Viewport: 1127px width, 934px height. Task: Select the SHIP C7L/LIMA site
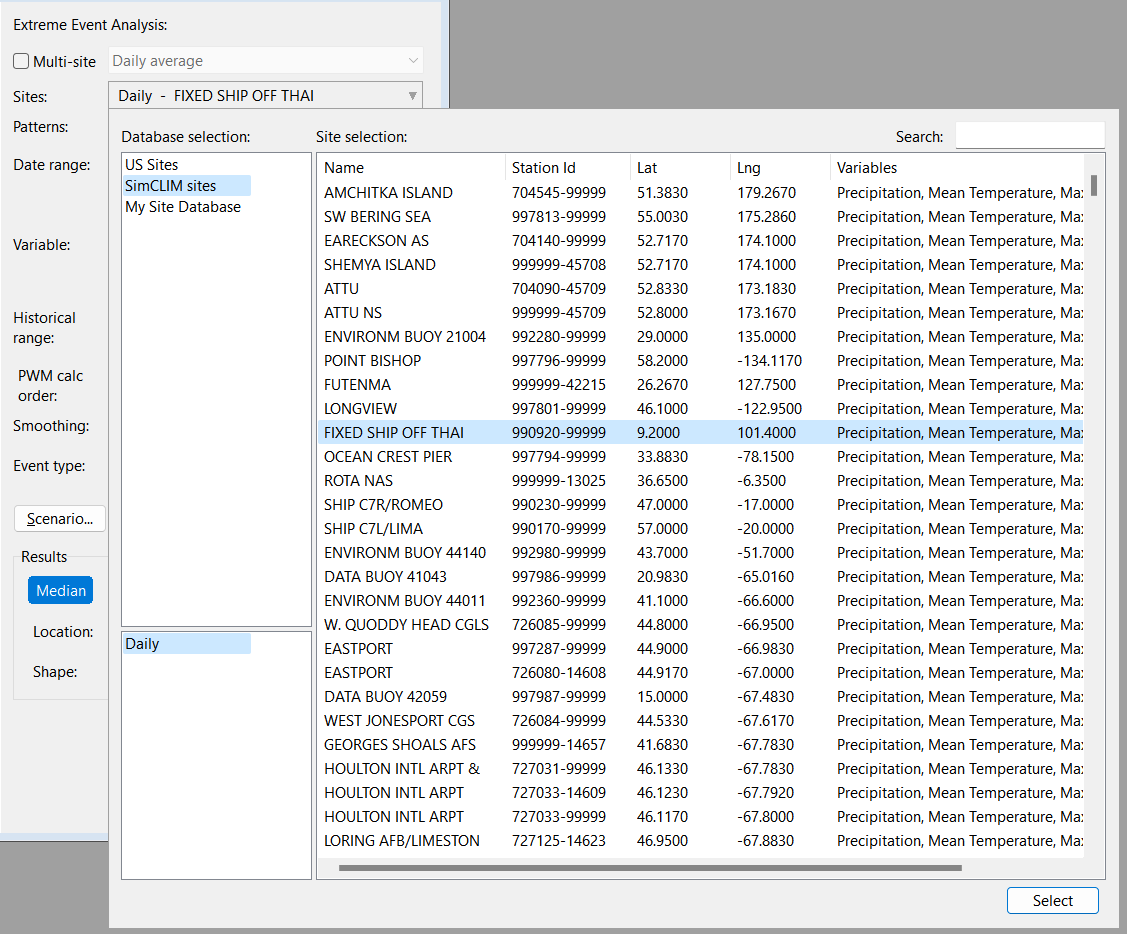click(701, 528)
